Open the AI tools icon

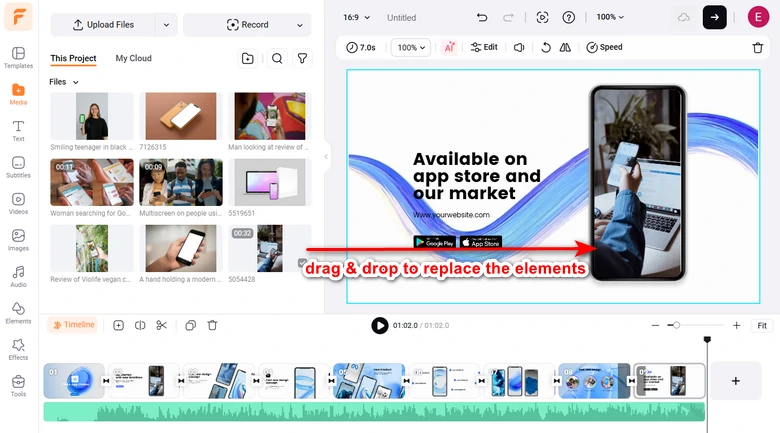click(449, 47)
